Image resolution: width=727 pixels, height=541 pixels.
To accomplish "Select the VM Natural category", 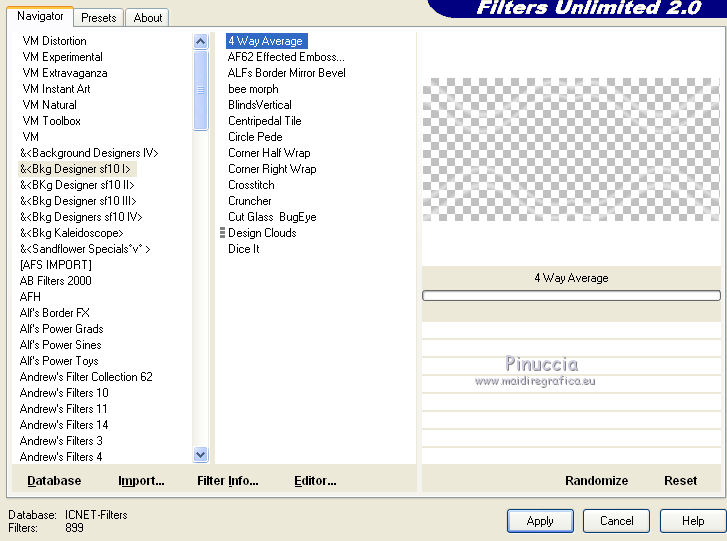I will coord(50,105).
